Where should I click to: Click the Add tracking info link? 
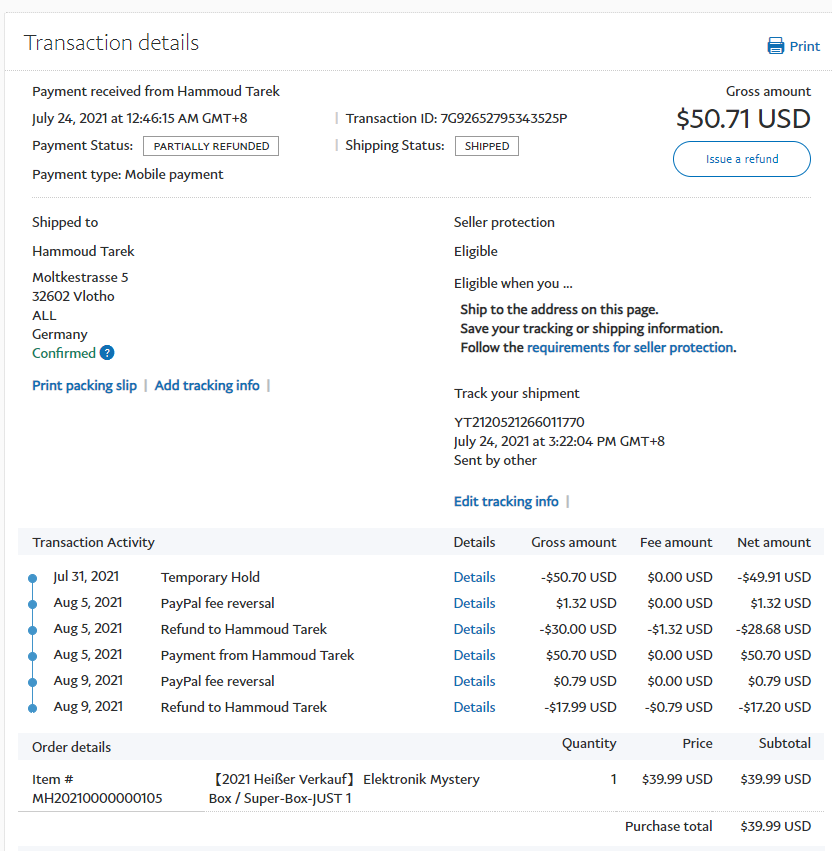[x=207, y=386]
